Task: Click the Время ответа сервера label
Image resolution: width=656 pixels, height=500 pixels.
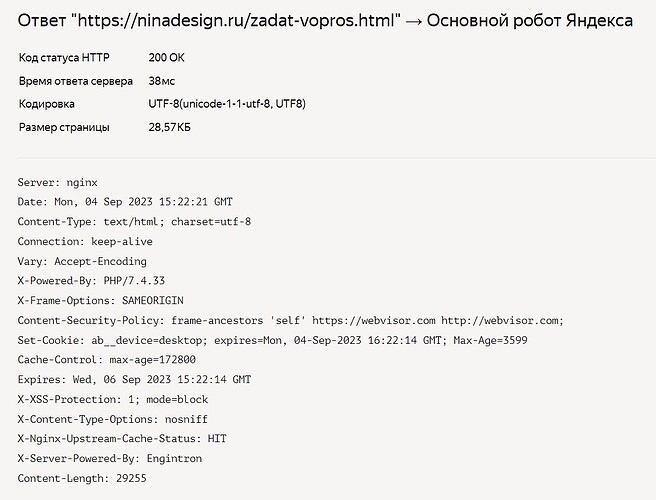Action: pos(76,81)
